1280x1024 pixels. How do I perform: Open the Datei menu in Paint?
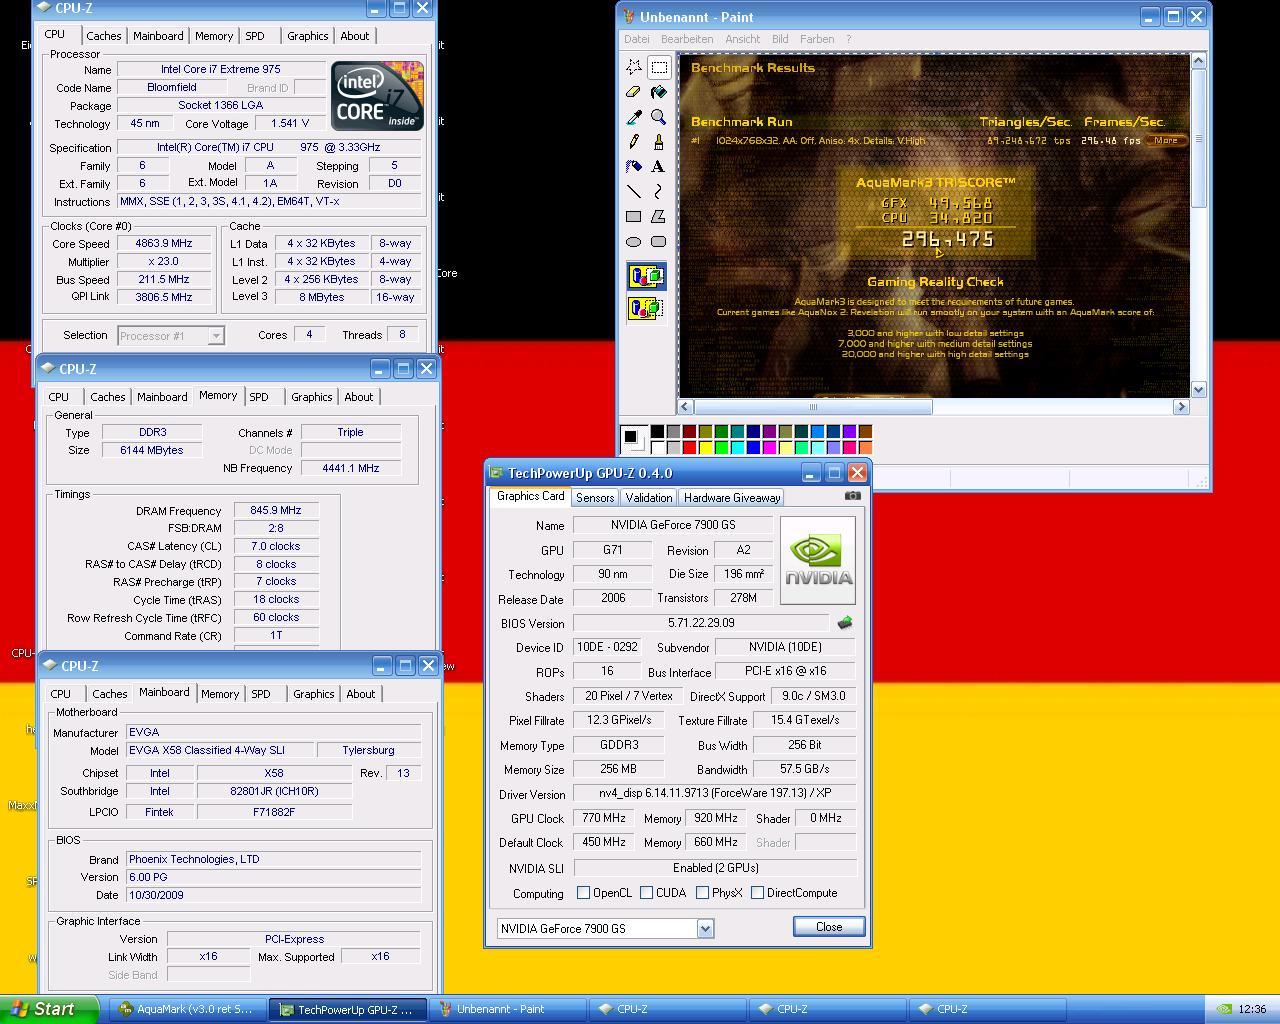[x=637, y=39]
